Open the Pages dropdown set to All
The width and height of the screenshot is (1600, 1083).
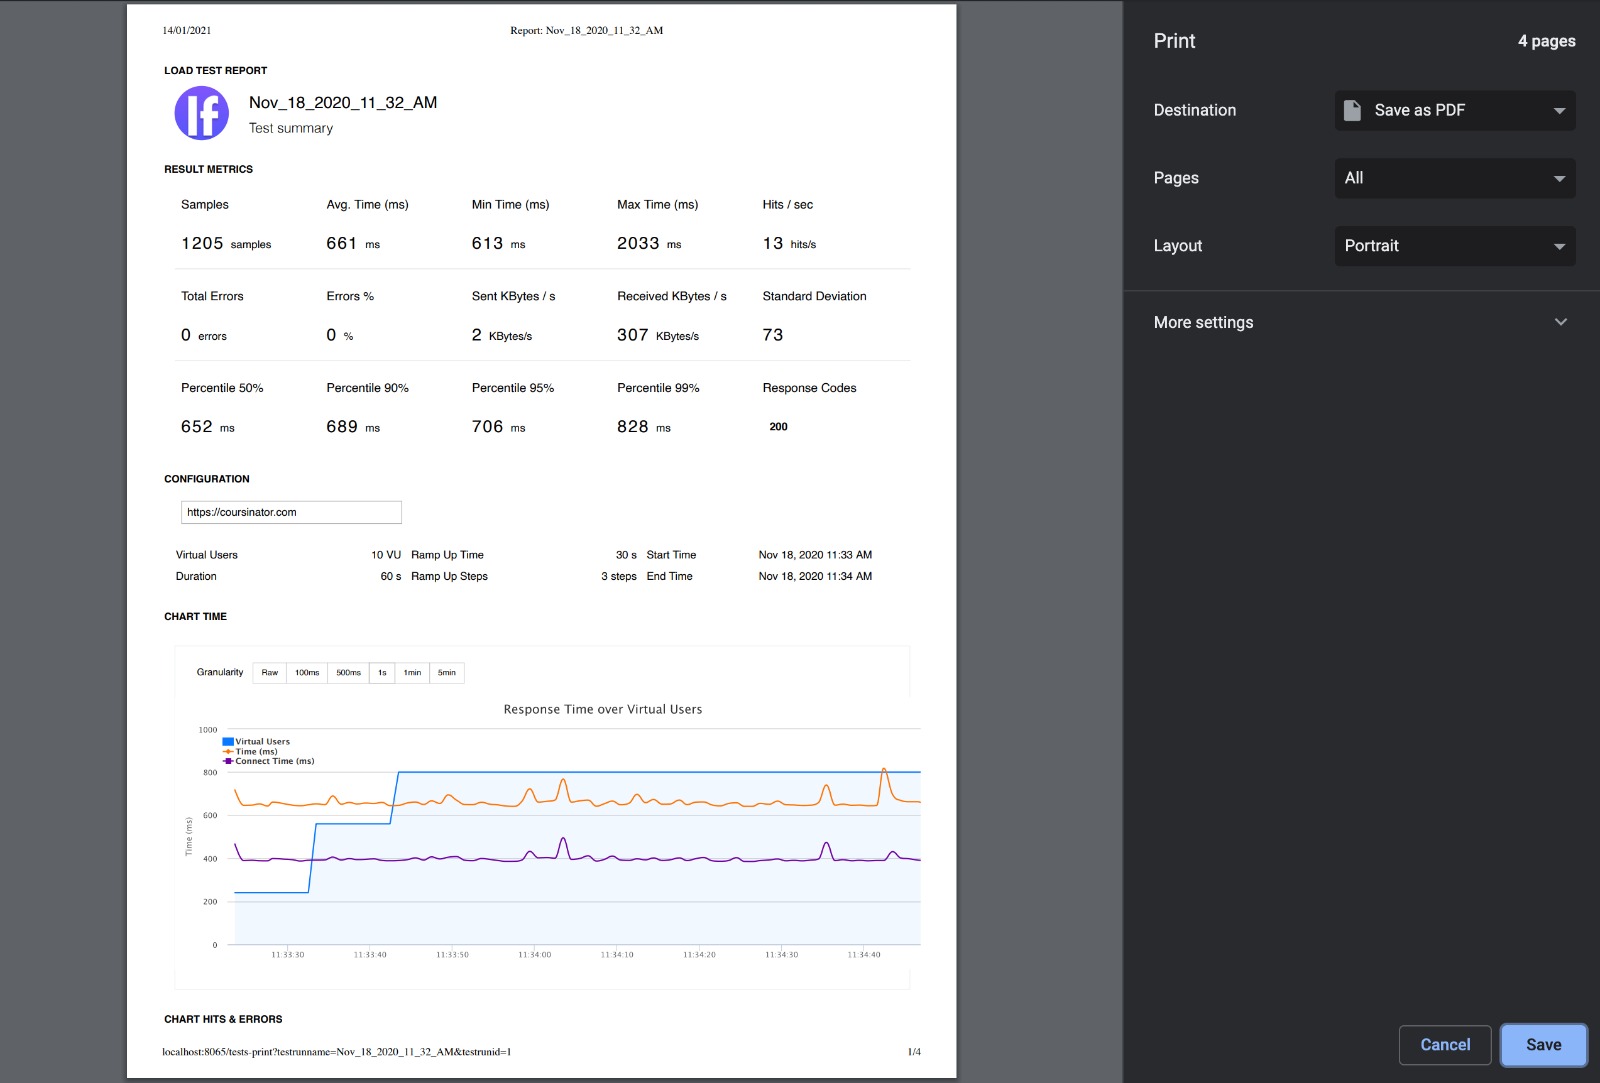(x=1454, y=178)
